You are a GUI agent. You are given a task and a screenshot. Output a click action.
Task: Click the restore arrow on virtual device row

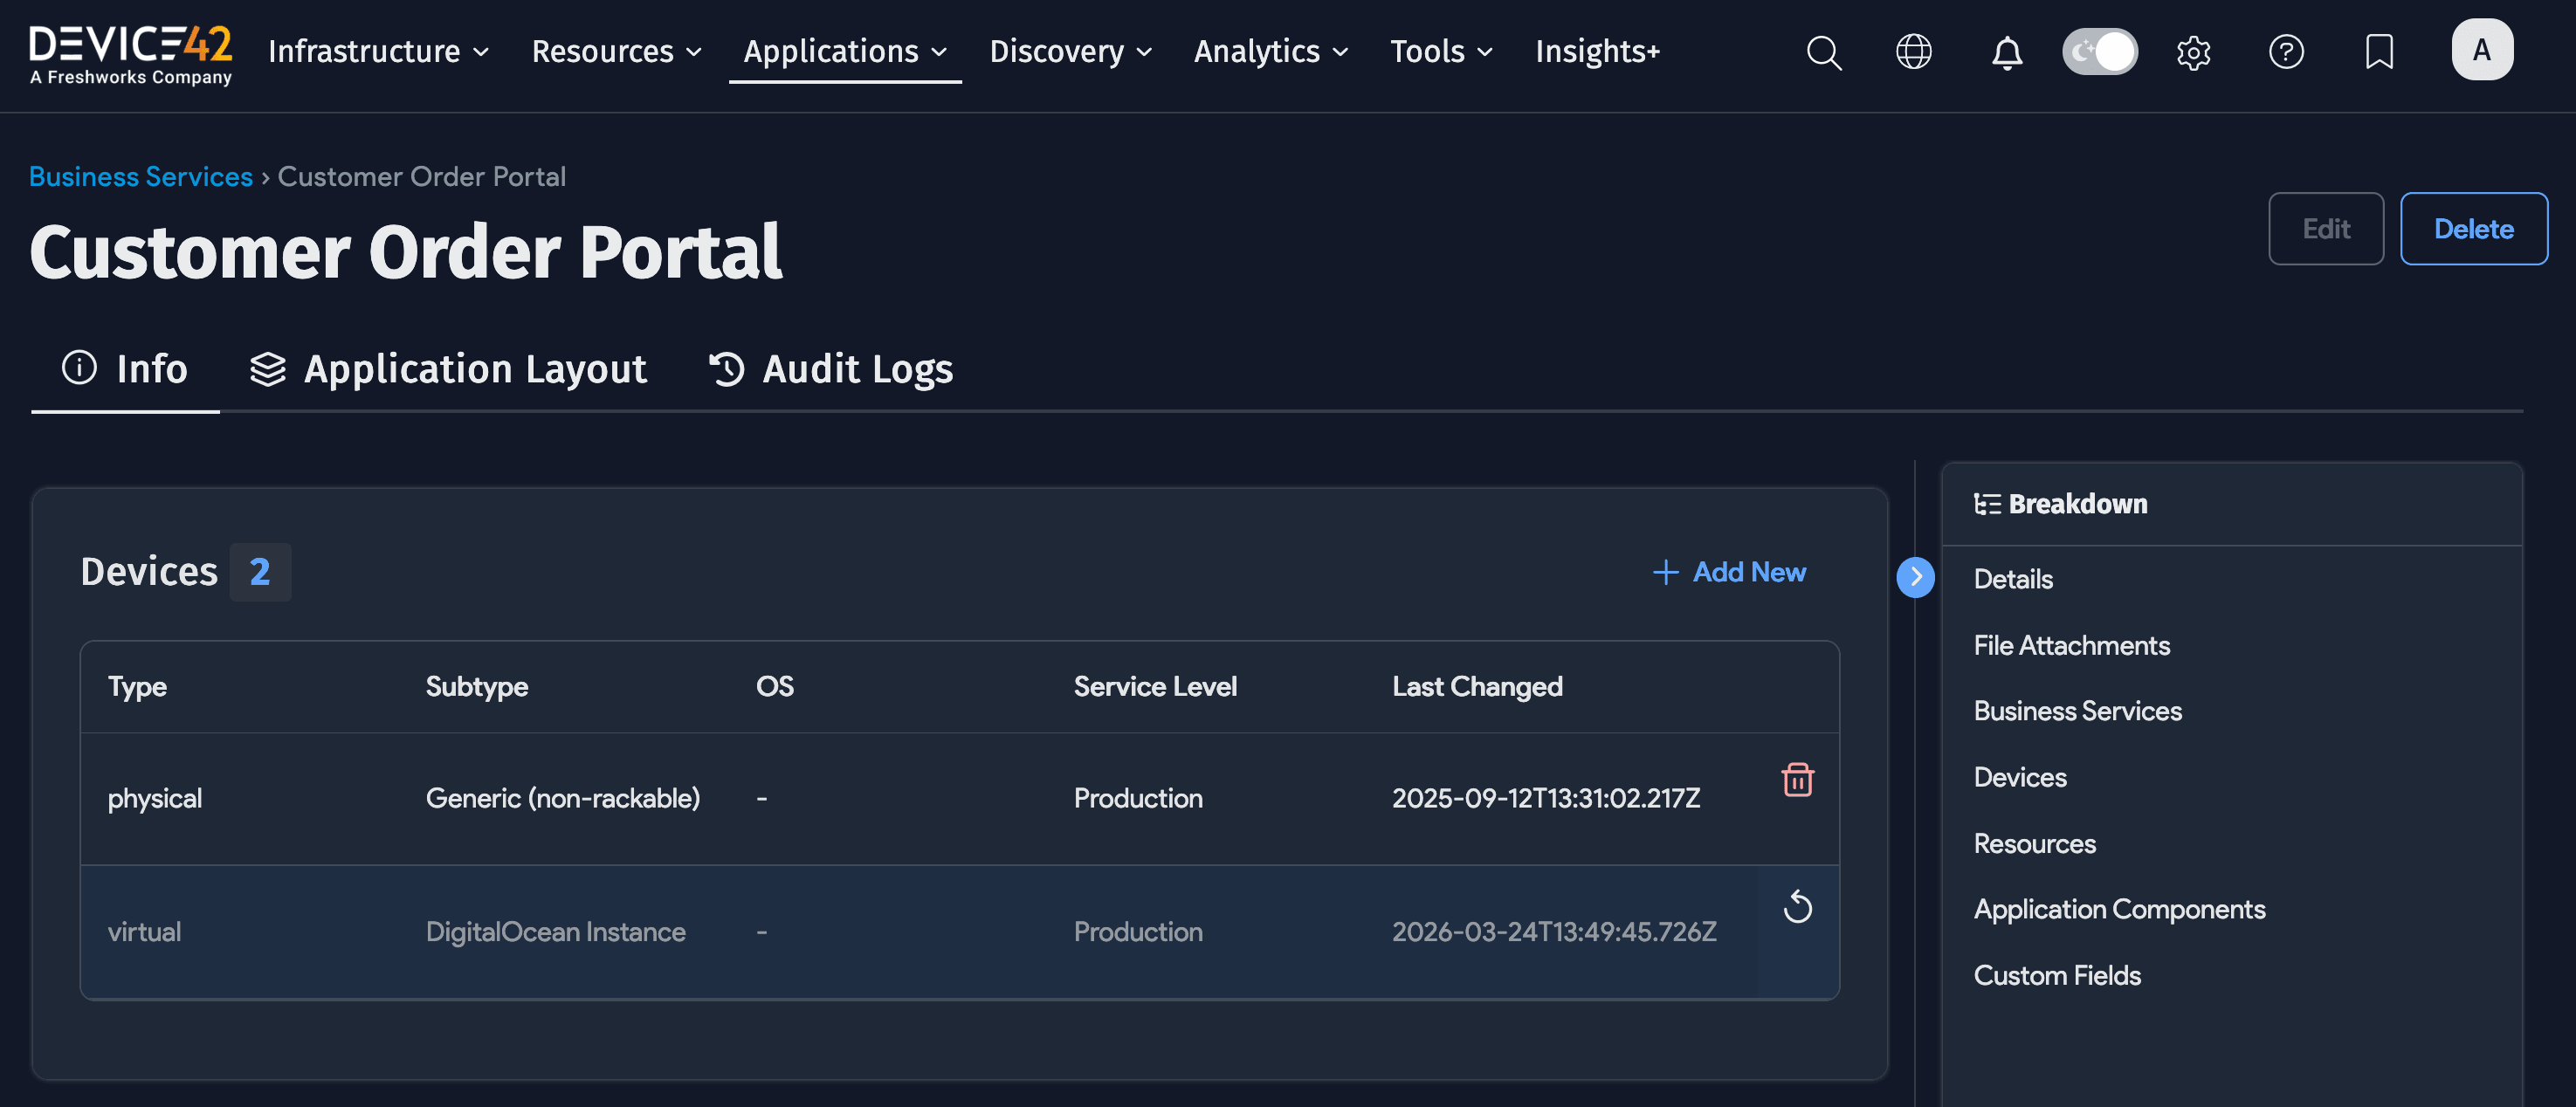click(1797, 907)
